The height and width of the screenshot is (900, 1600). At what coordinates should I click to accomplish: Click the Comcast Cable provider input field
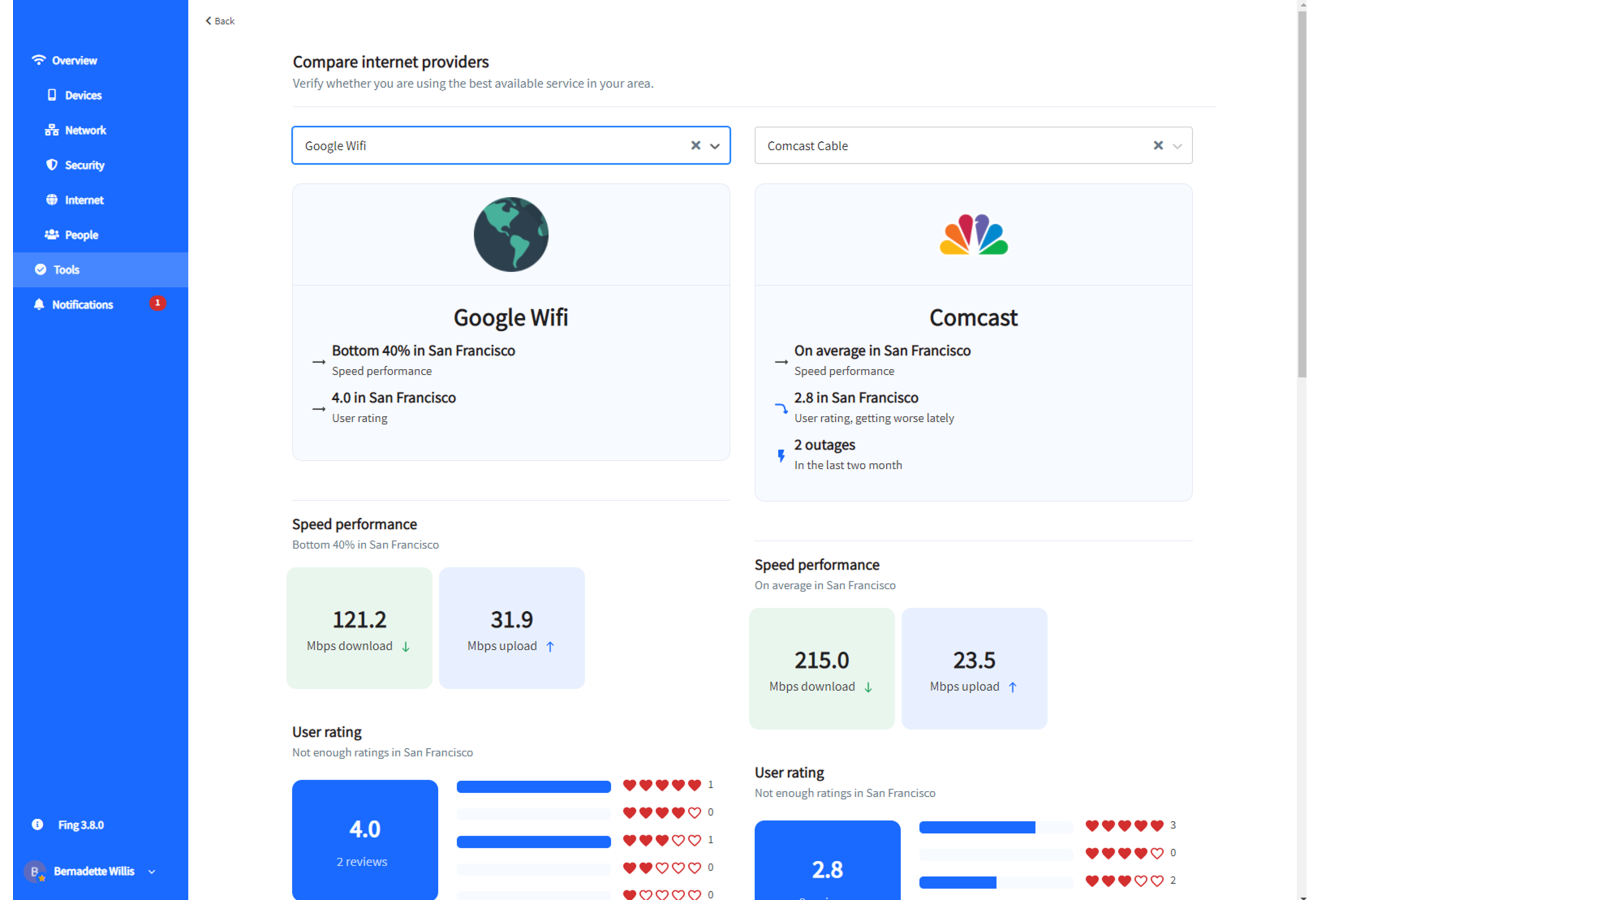[x=973, y=146]
